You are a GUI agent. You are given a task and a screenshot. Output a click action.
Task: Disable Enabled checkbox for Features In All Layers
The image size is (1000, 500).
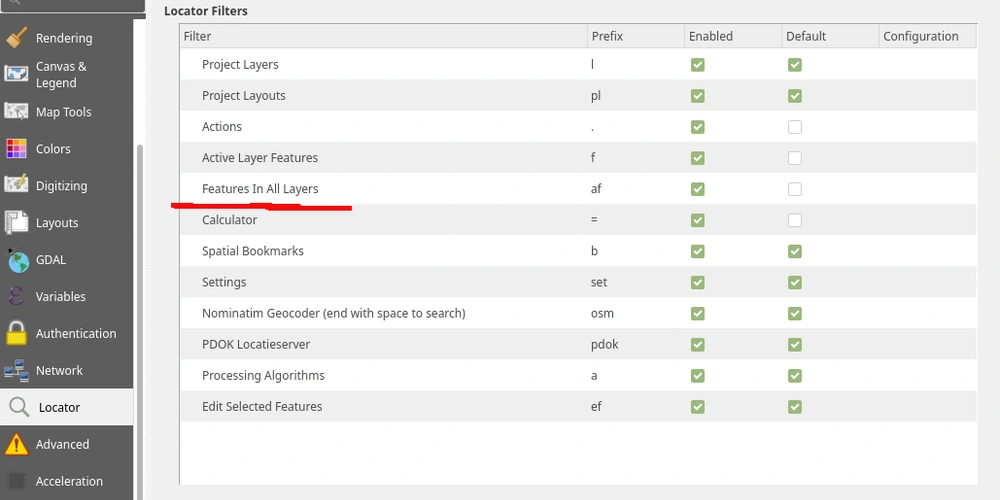click(x=698, y=189)
